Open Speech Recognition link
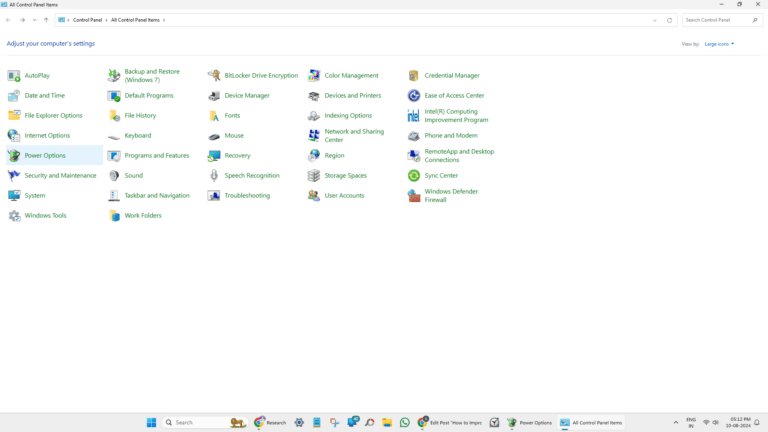Viewport: 768px width, 432px height. pos(252,175)
